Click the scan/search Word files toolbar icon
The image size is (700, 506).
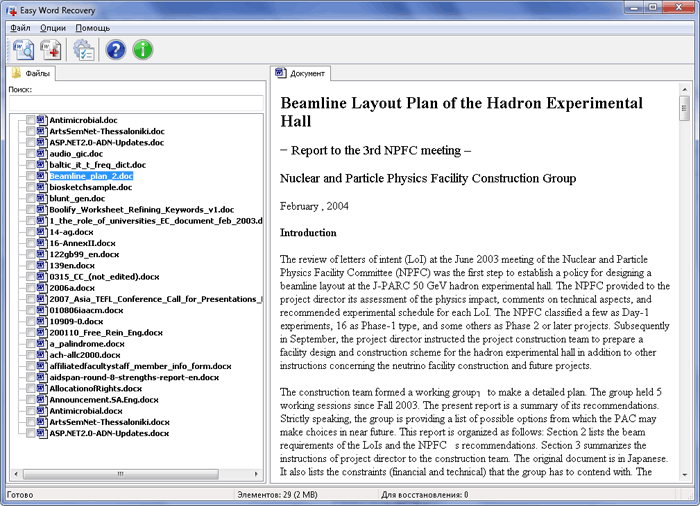[23, 49]
